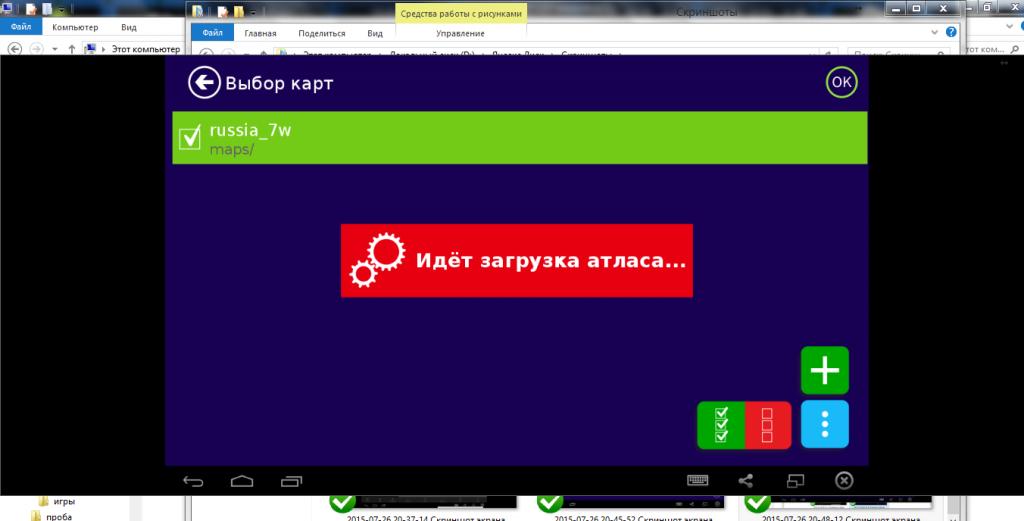Viewport: 1024px width, 521px height.
Task: Click the resize screen icon in the bottom bar
Action: (794, 480)
